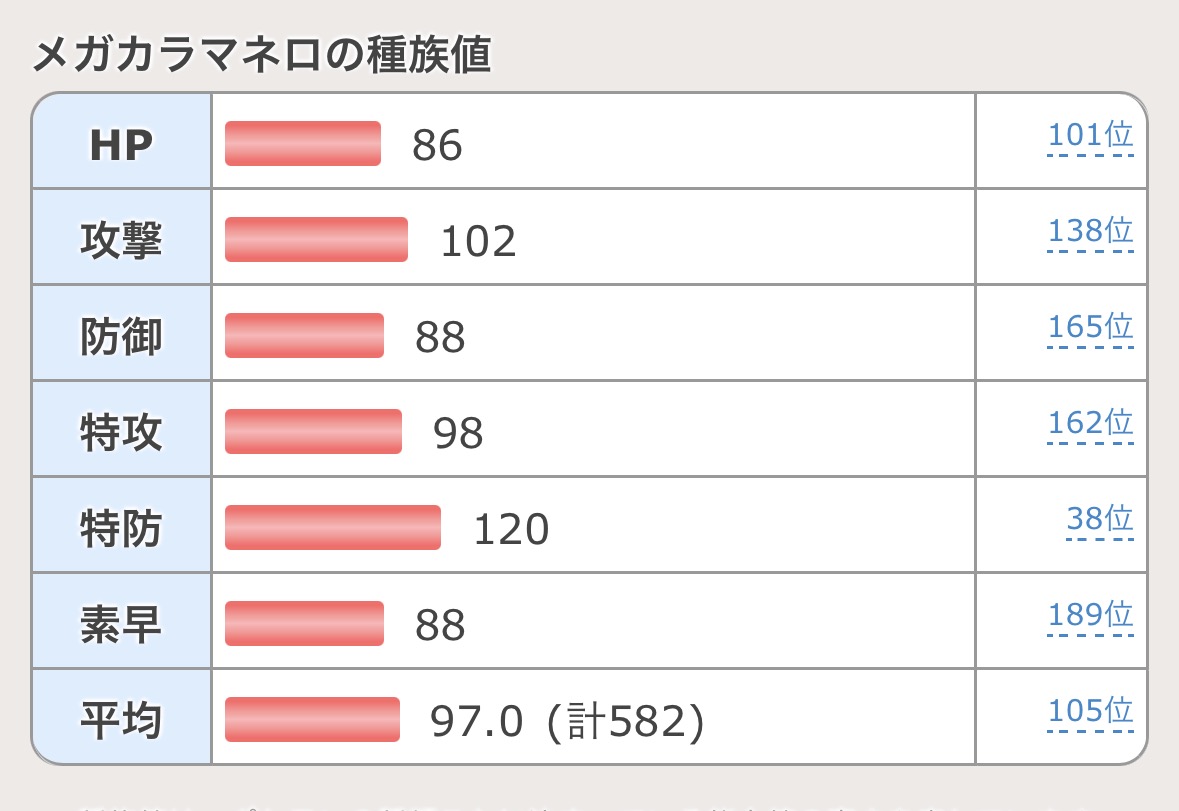
Task: Select the 素早 row header
Action: [121, 625]
